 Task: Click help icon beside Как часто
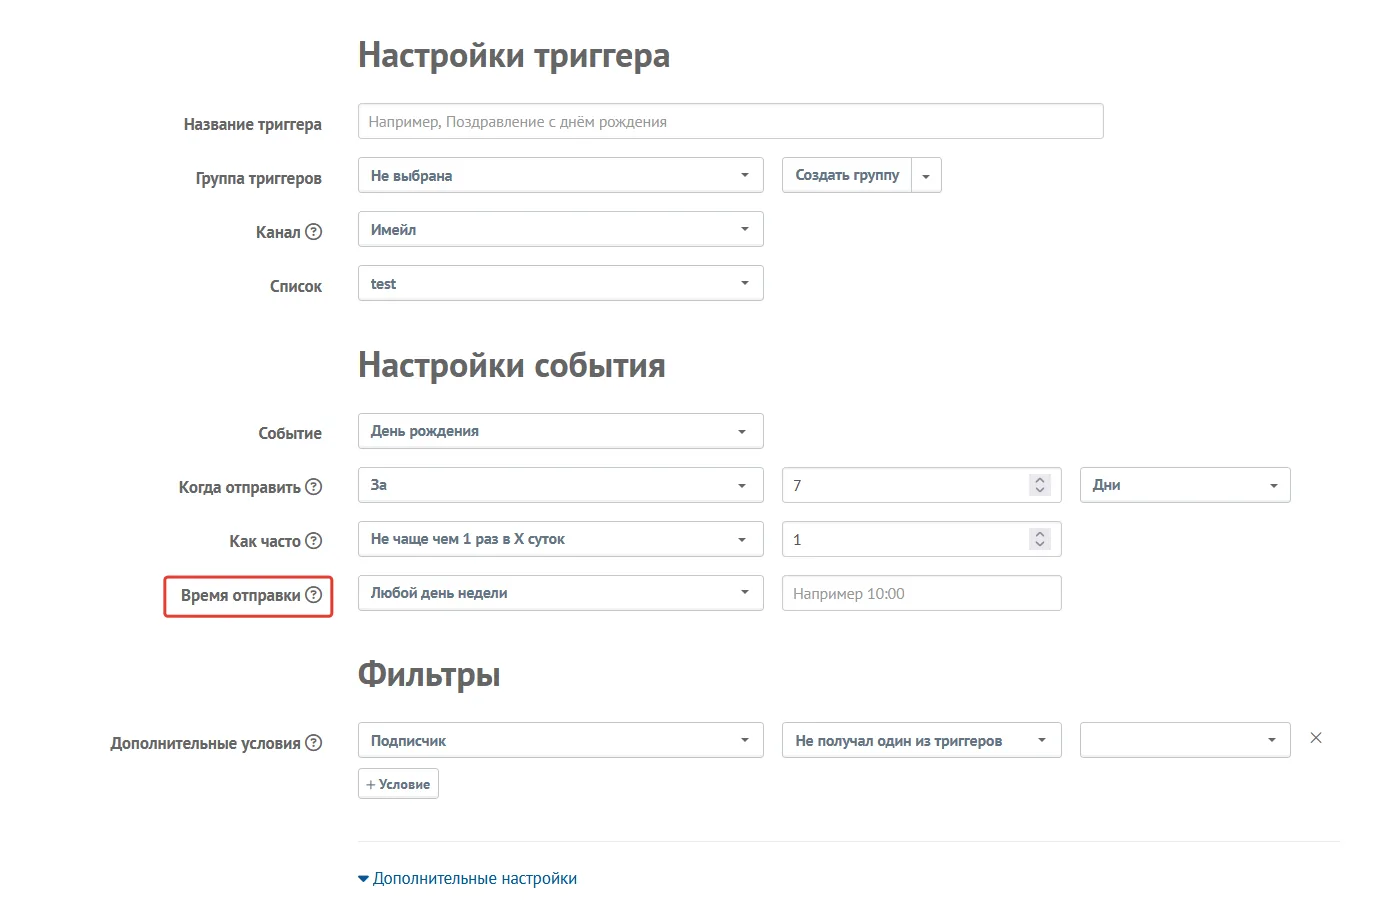[x=313, y=541]
